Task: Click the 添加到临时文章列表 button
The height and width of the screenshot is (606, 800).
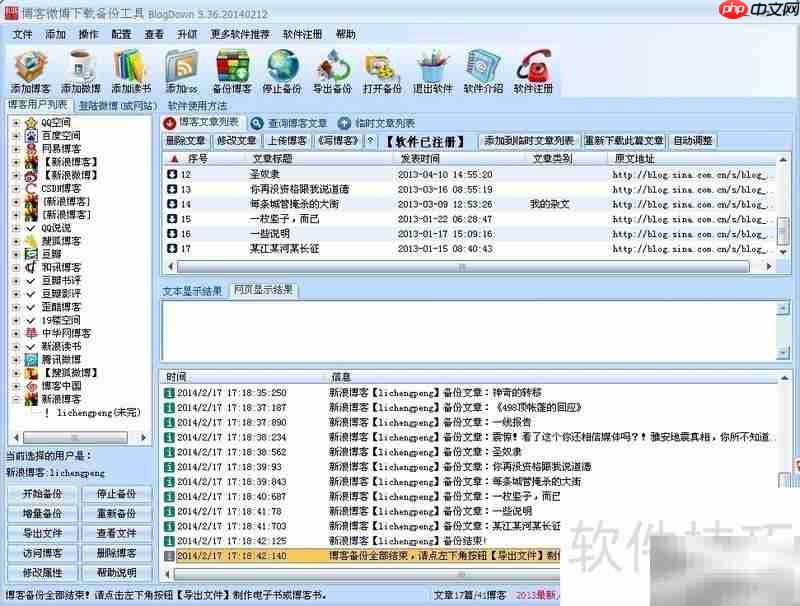Action: click(x=529, y=140)
